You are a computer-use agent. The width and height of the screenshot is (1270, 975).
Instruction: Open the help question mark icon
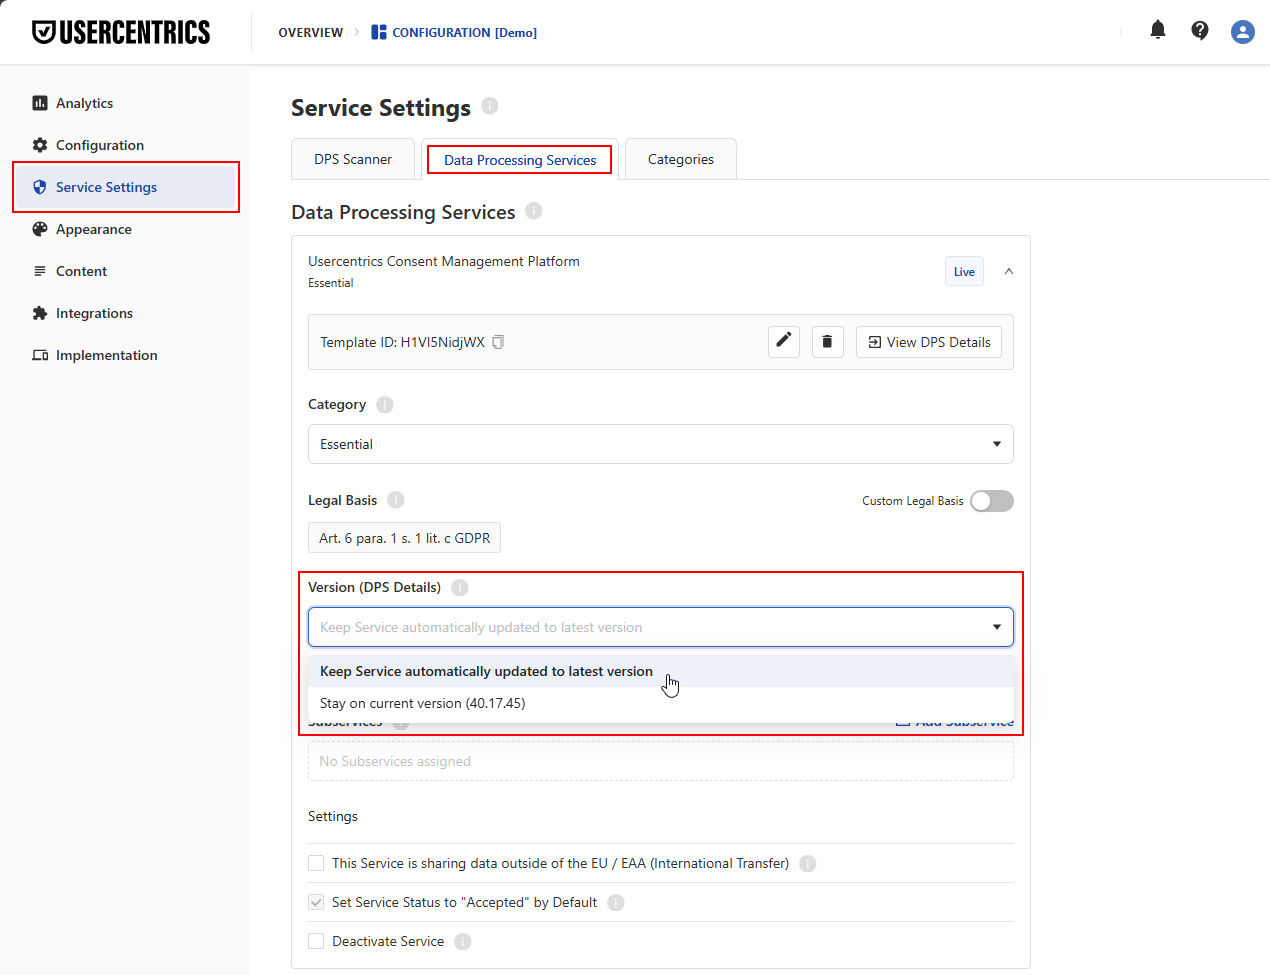(x=1200, y=31)
